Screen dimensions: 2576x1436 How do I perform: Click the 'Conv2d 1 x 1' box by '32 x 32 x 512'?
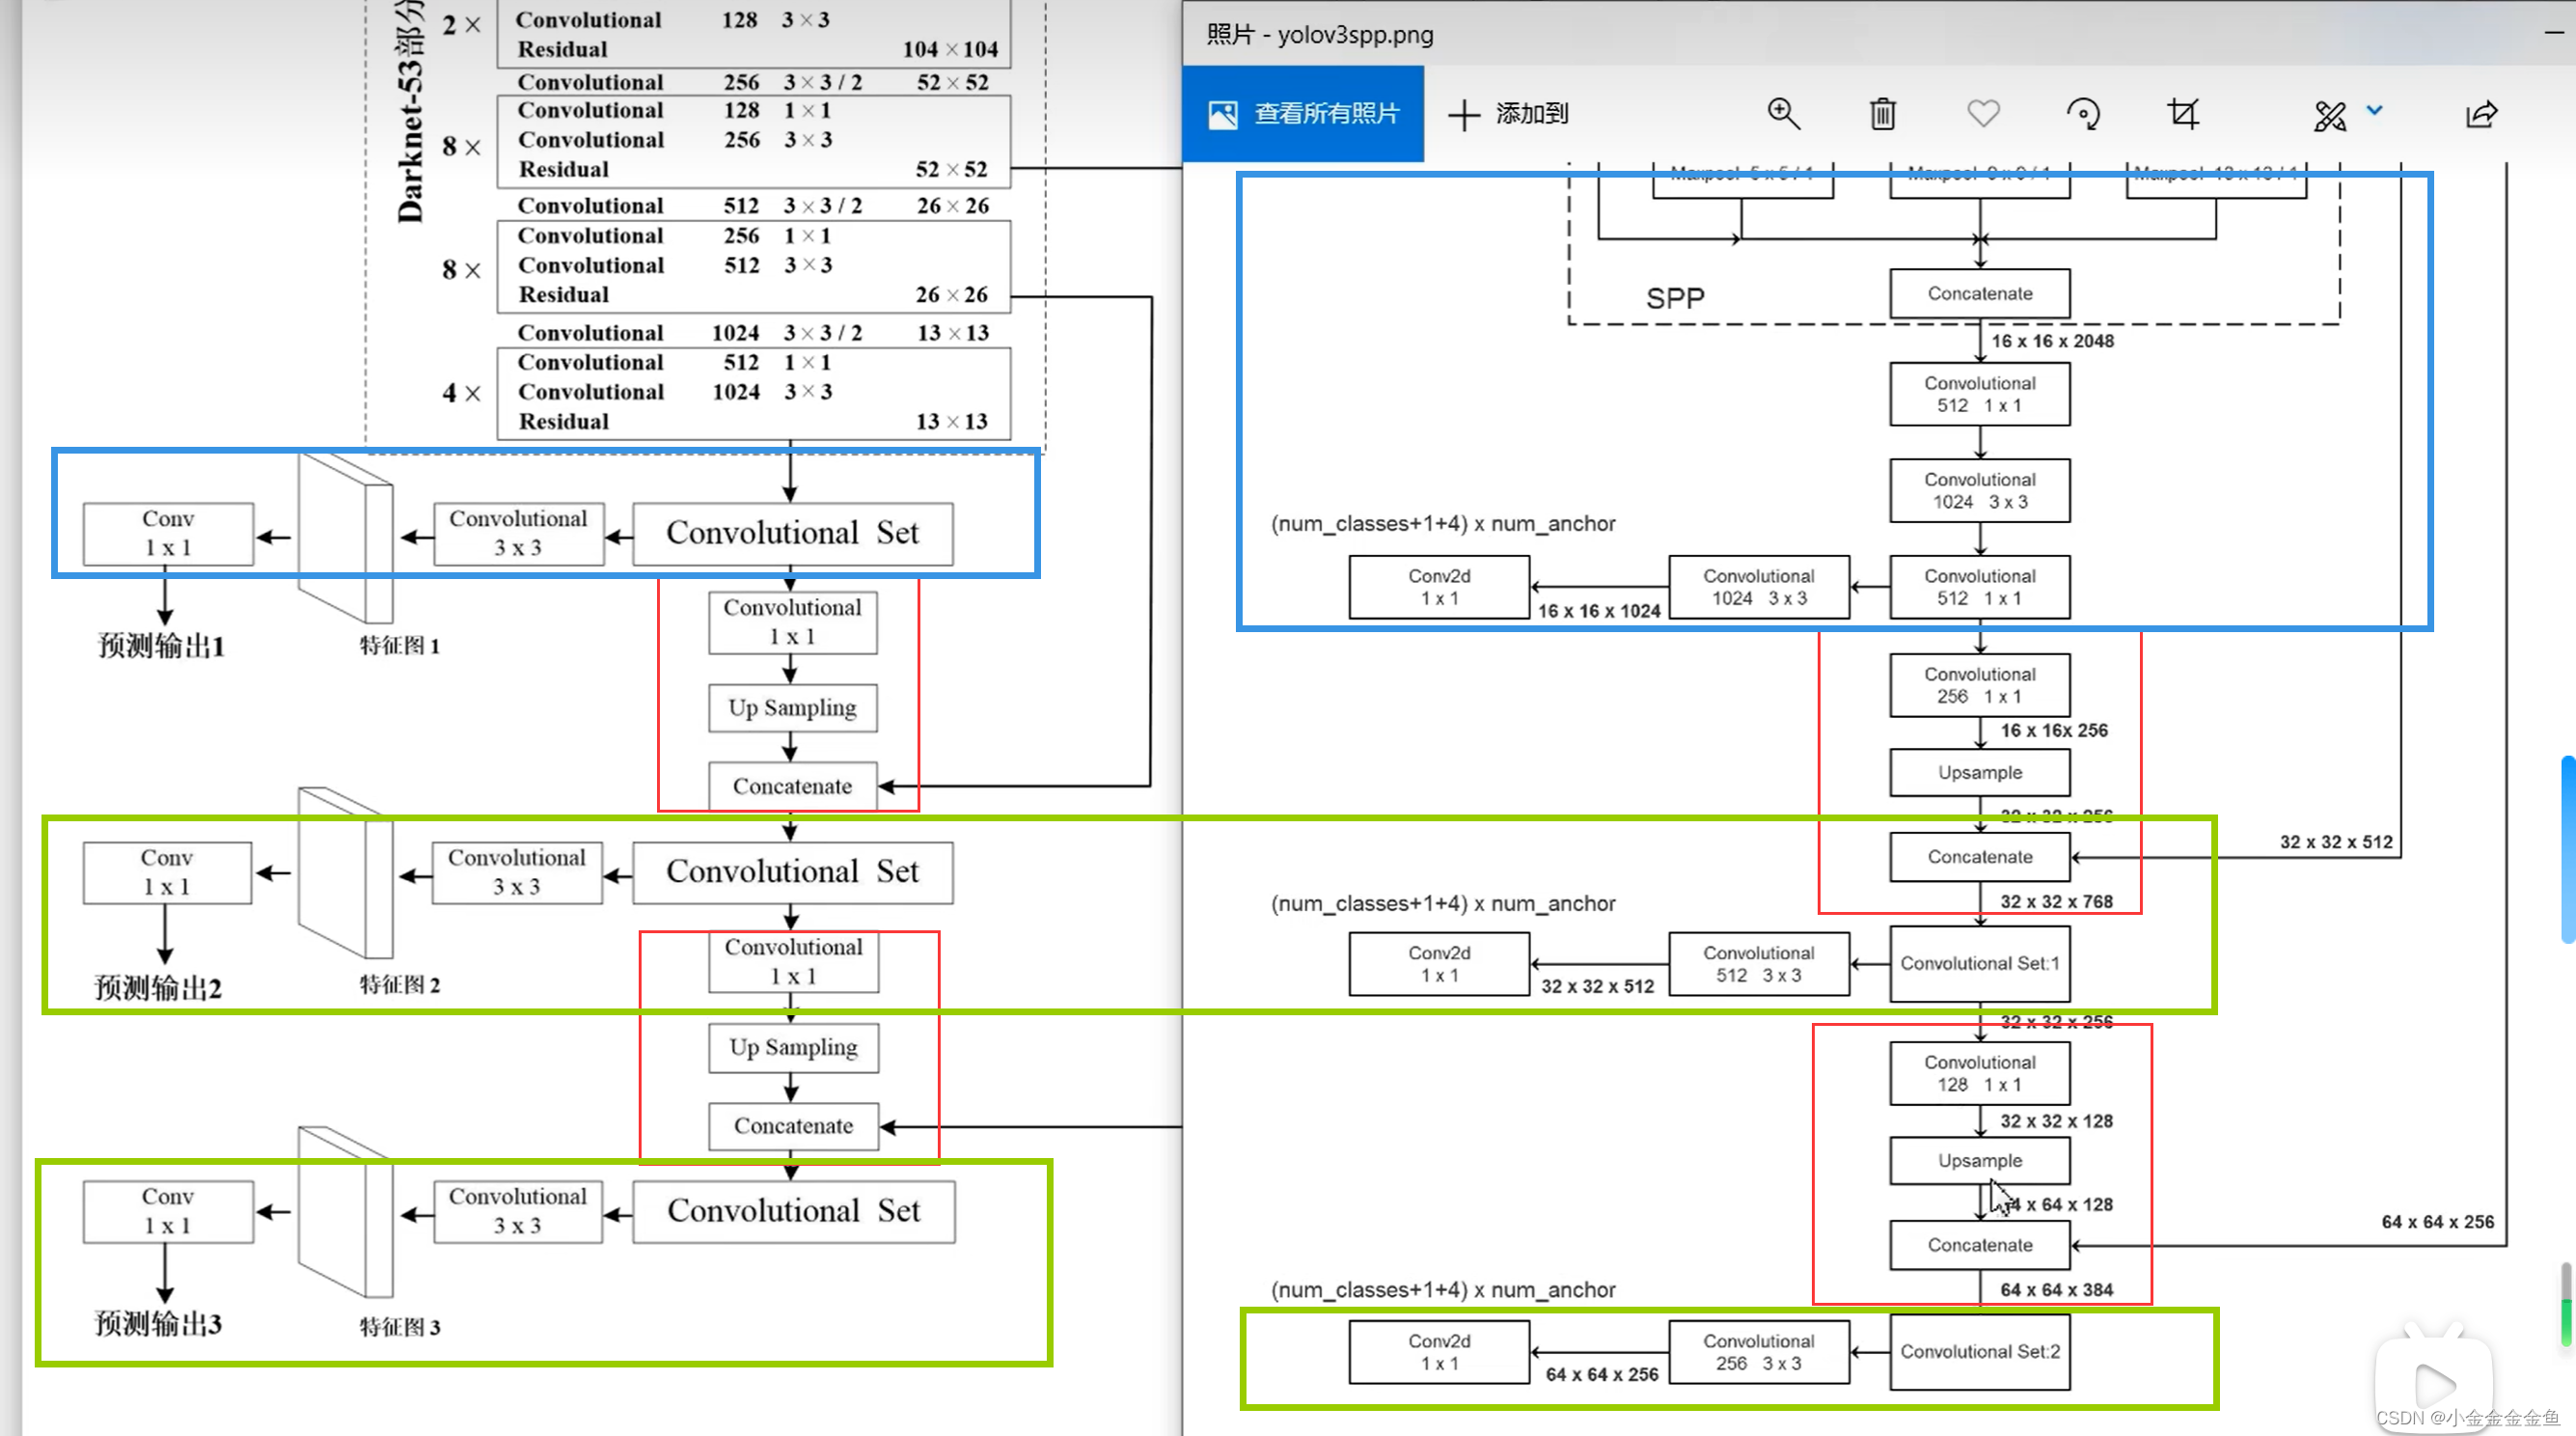coord(1439,964)
